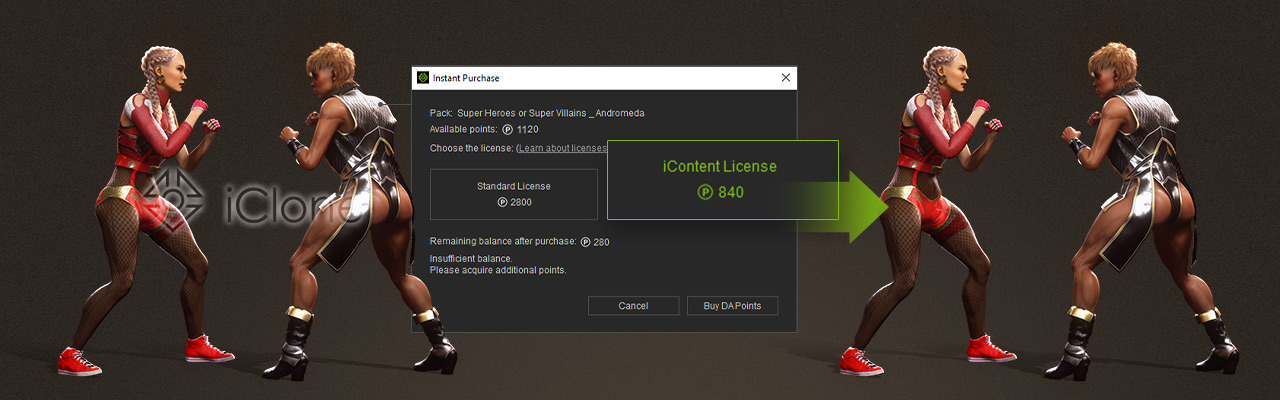
Task: Close the Instant Purchase dialog
Action: 785,78
